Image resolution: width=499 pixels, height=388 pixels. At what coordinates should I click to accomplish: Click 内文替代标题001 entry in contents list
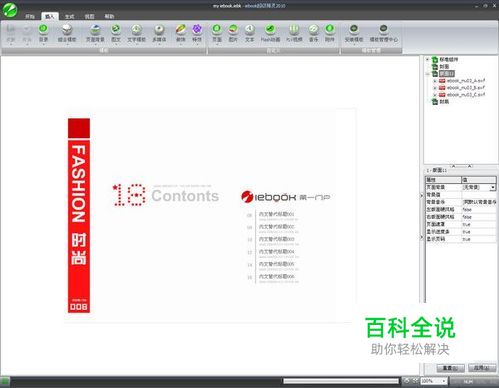pyautogui.click(x=277, y=214)
